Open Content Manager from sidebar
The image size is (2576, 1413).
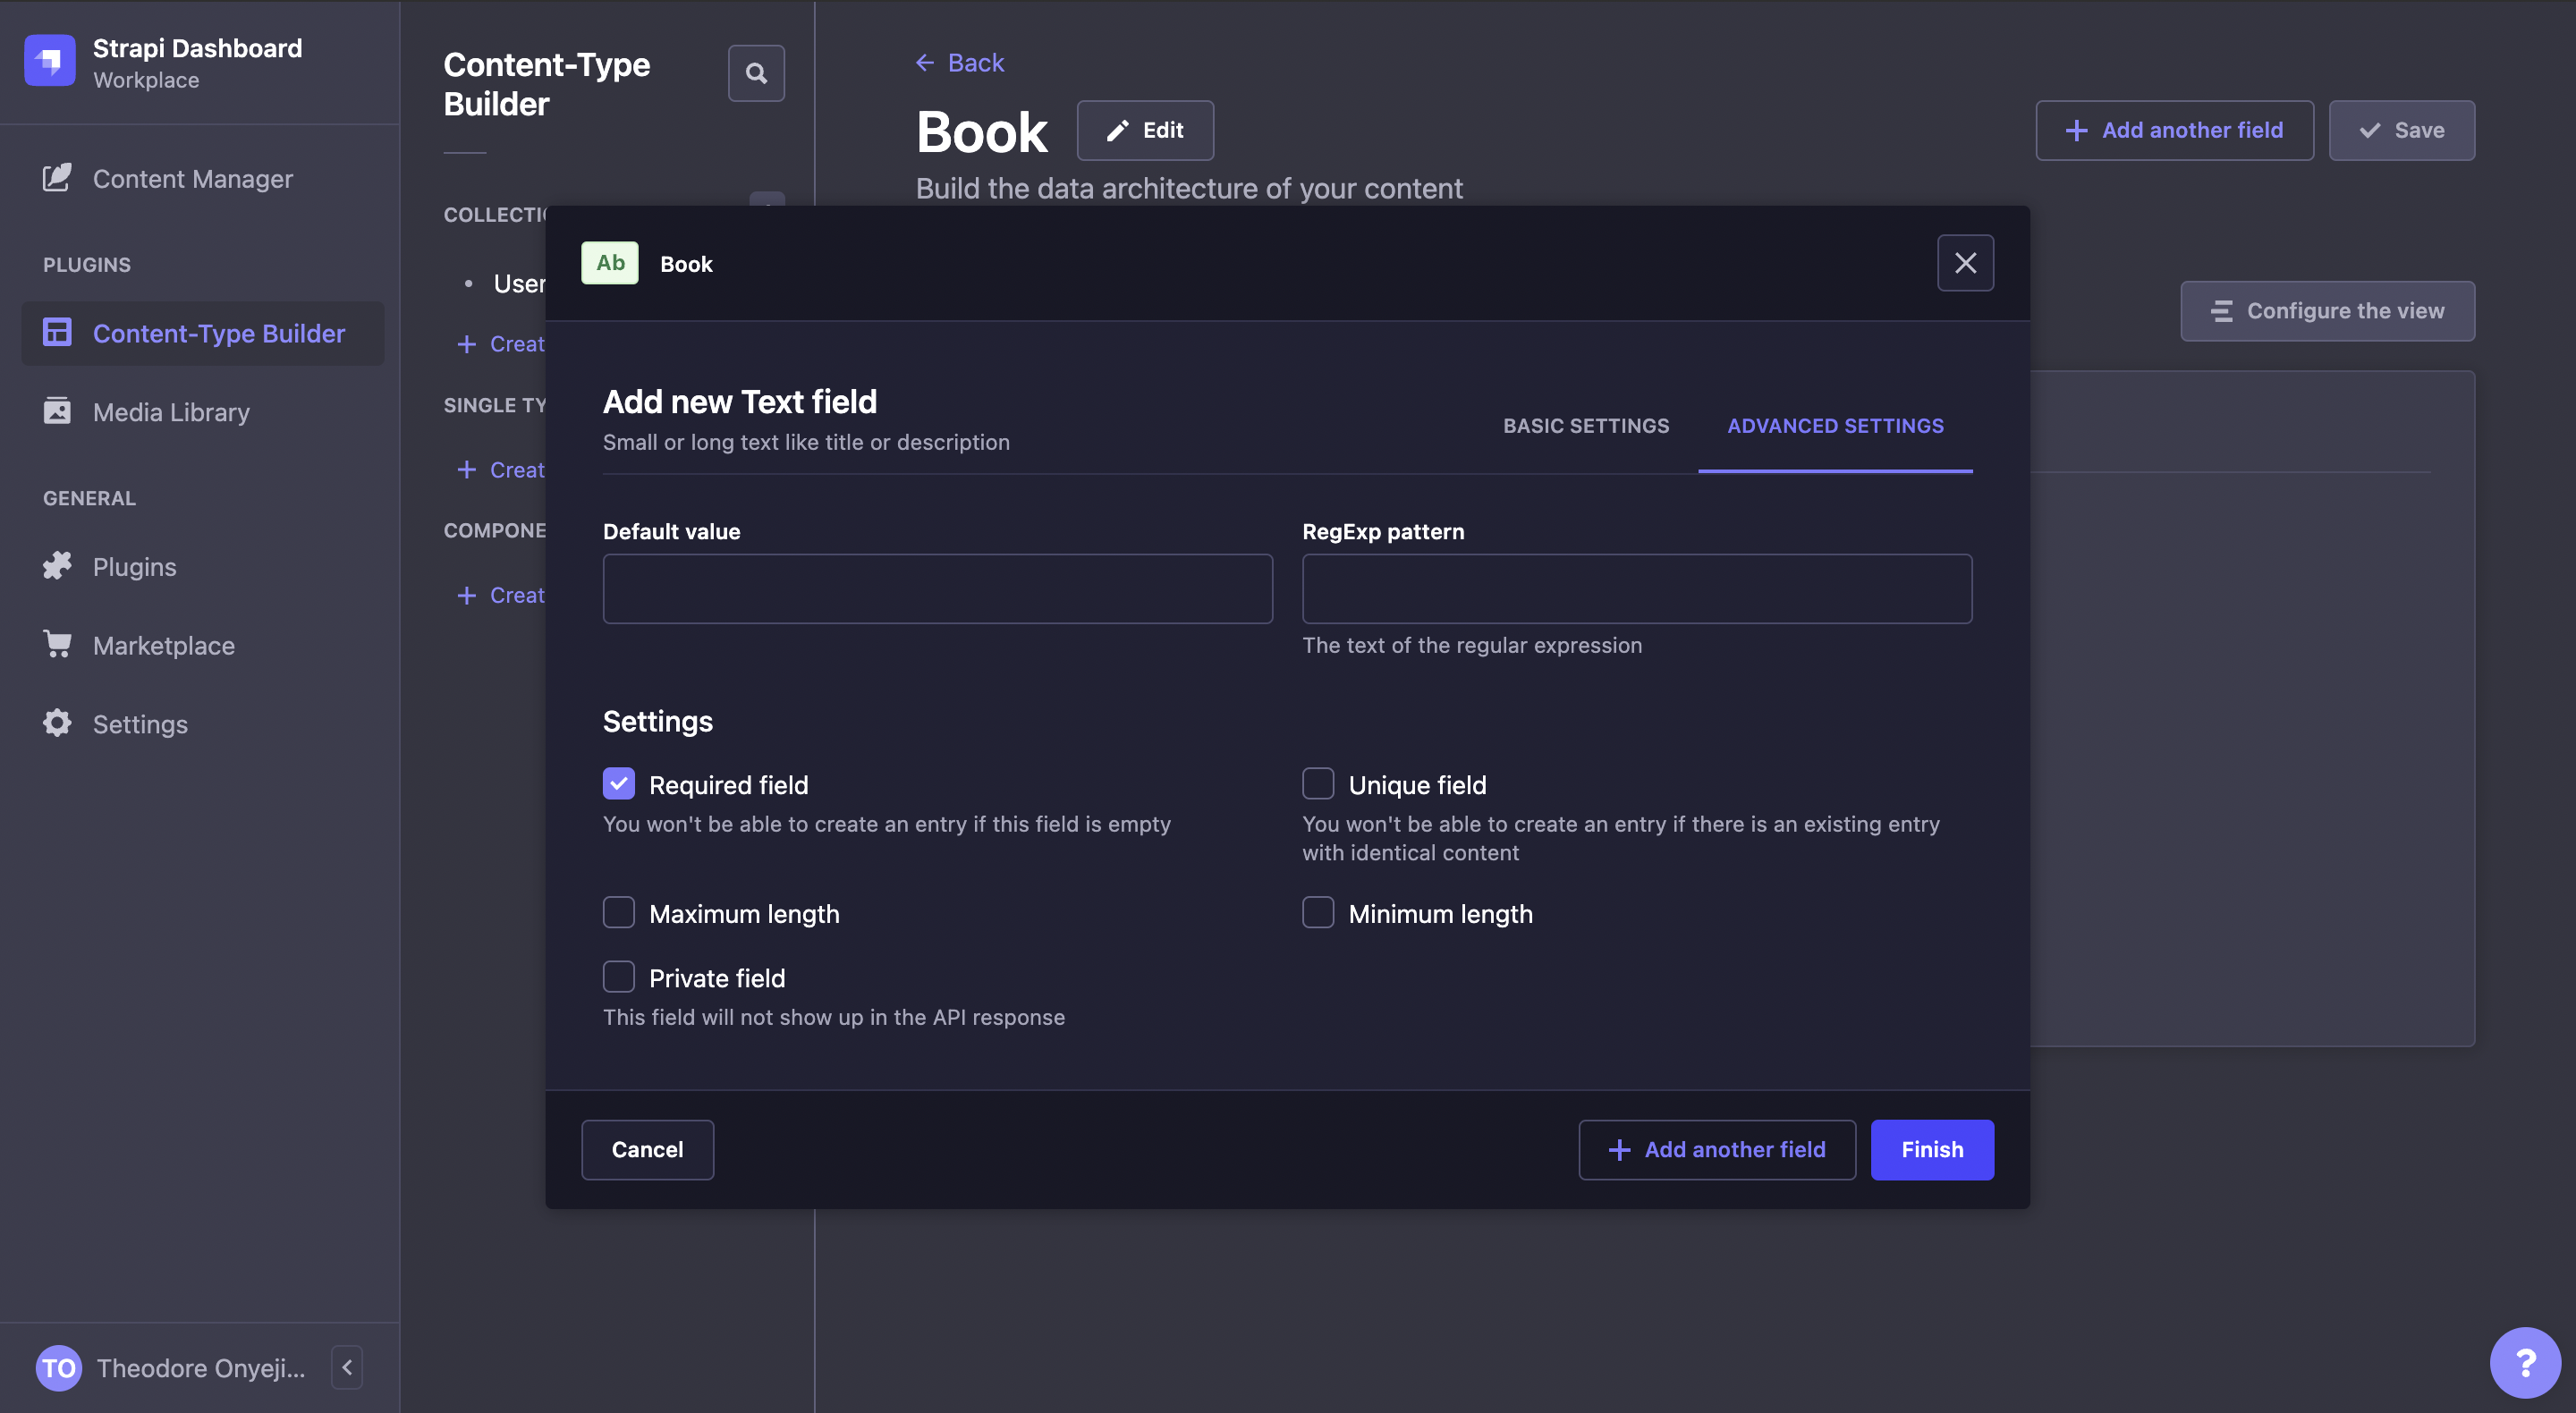[x=167, y=179]
